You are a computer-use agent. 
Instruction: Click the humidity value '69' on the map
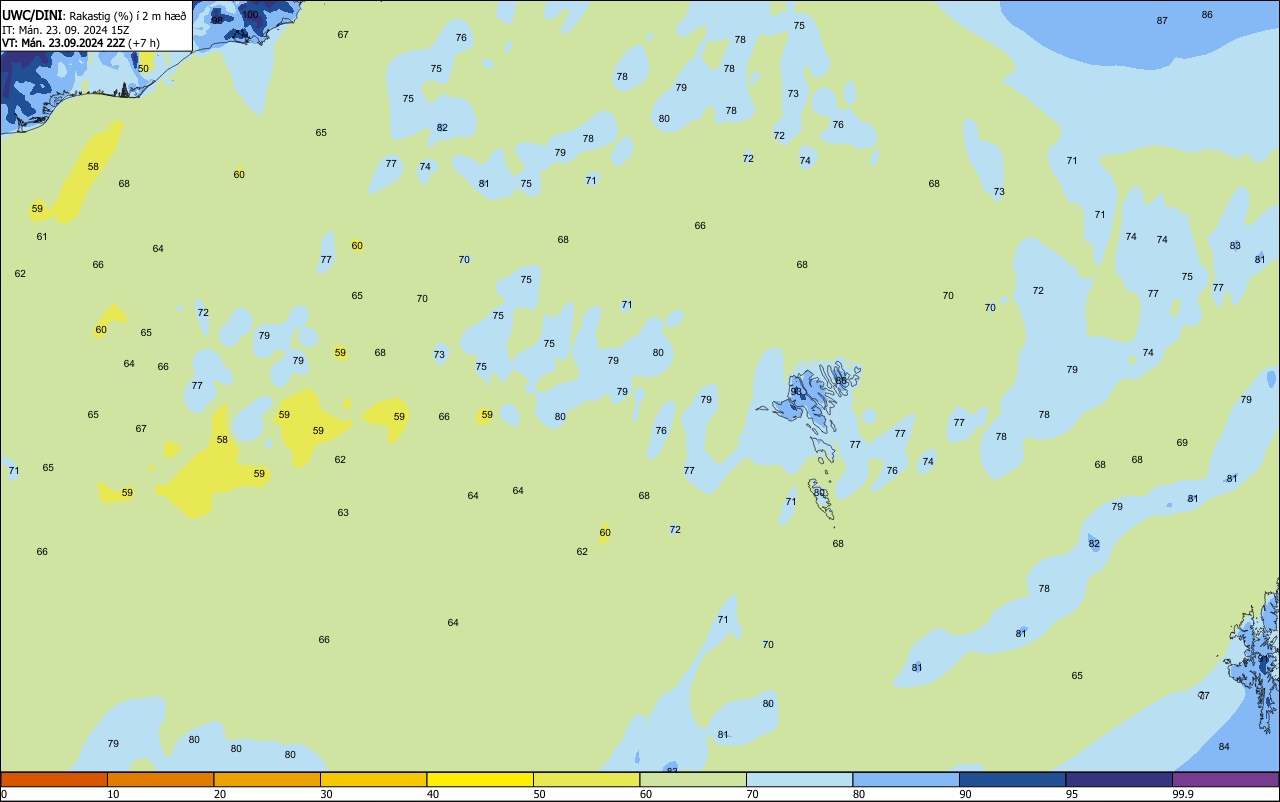[1182, 443]
